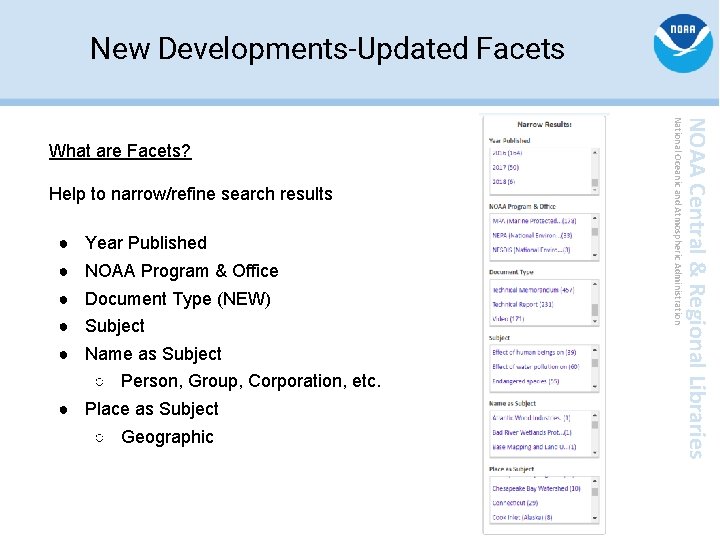Click Name as Subject bullet on slide

pos(153,354)
